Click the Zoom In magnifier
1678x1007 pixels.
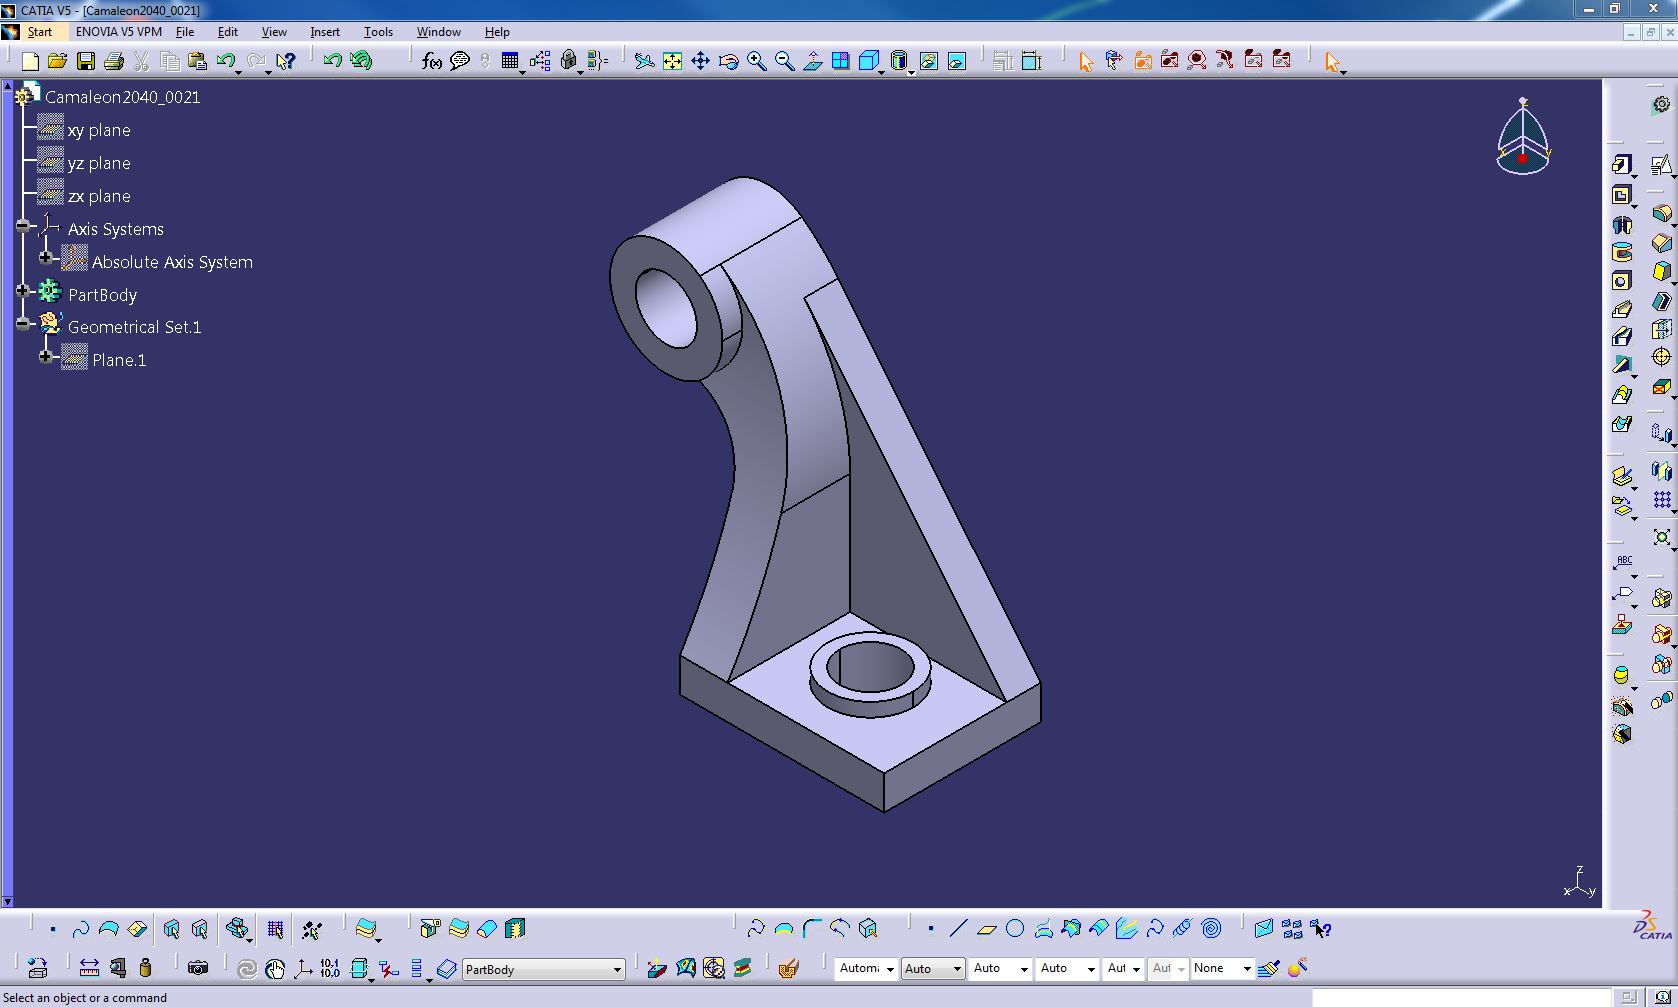coord(756,61)
